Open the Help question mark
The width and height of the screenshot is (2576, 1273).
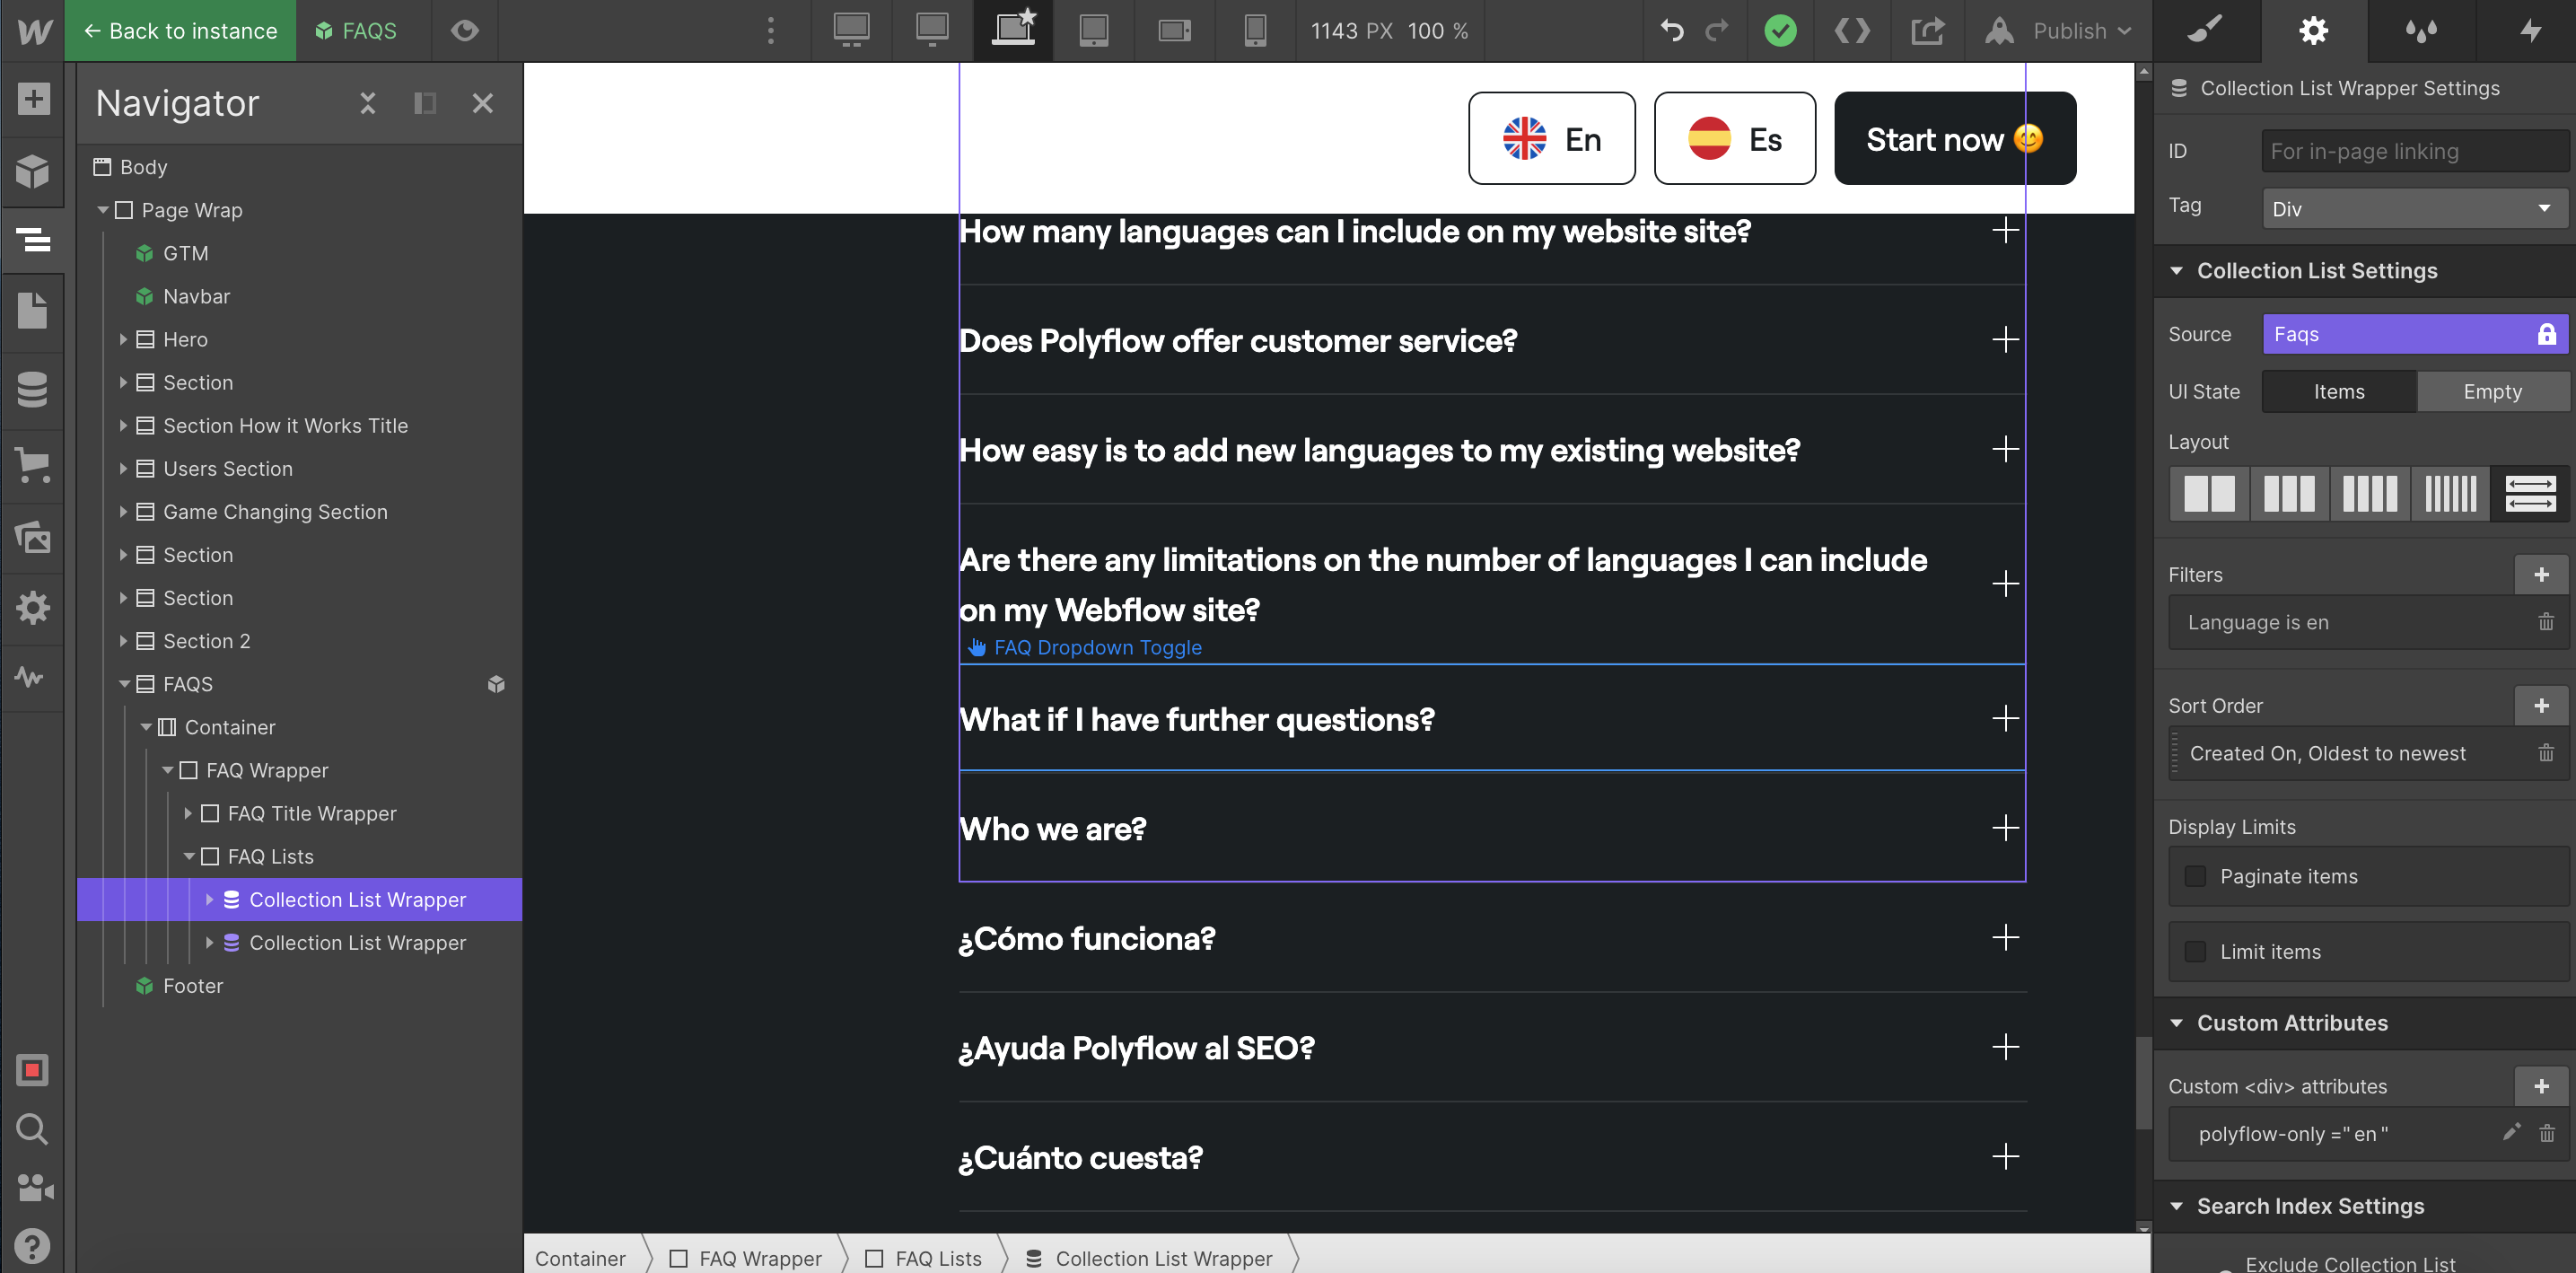pyautogui.click(x=33, y=1246)
